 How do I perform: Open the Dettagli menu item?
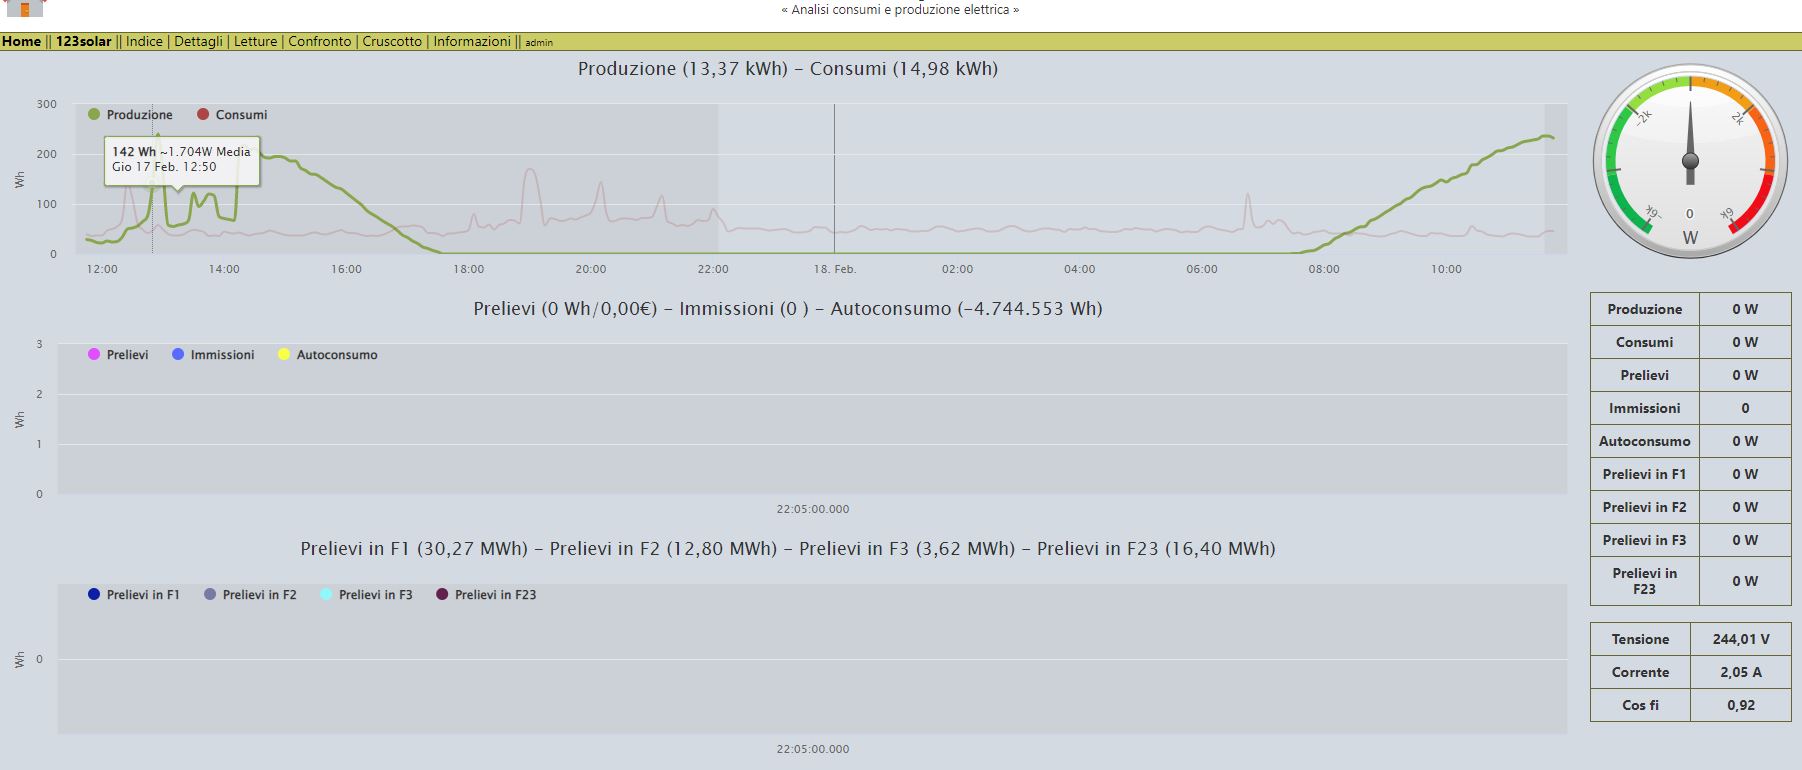point(198,41)
